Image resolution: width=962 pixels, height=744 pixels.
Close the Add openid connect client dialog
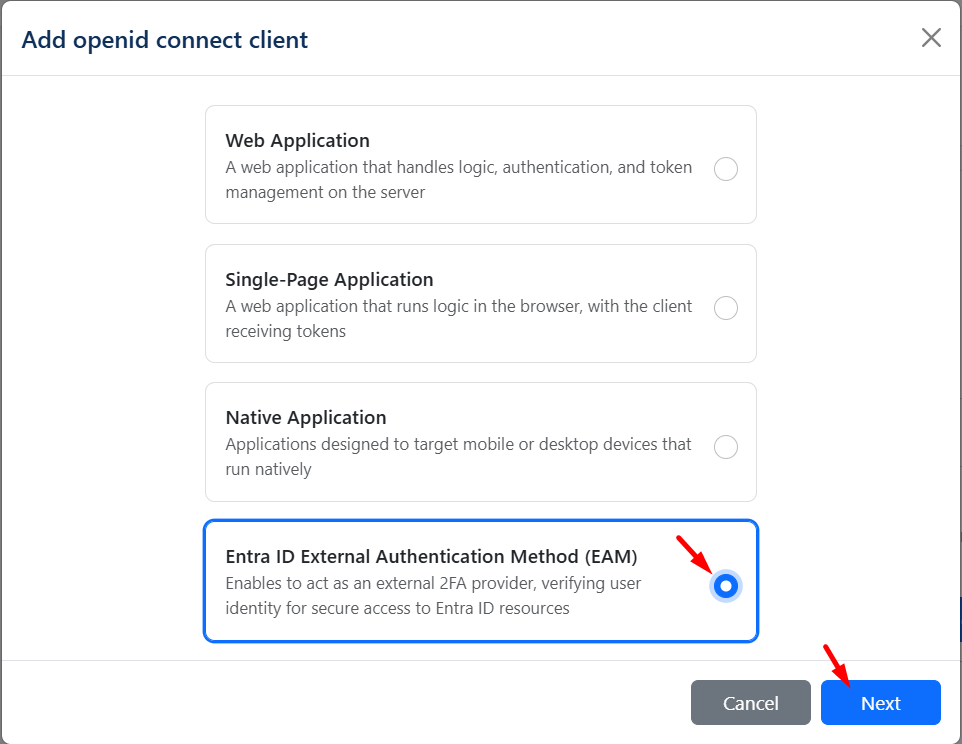pyautogui.click(x=931, y=38)
